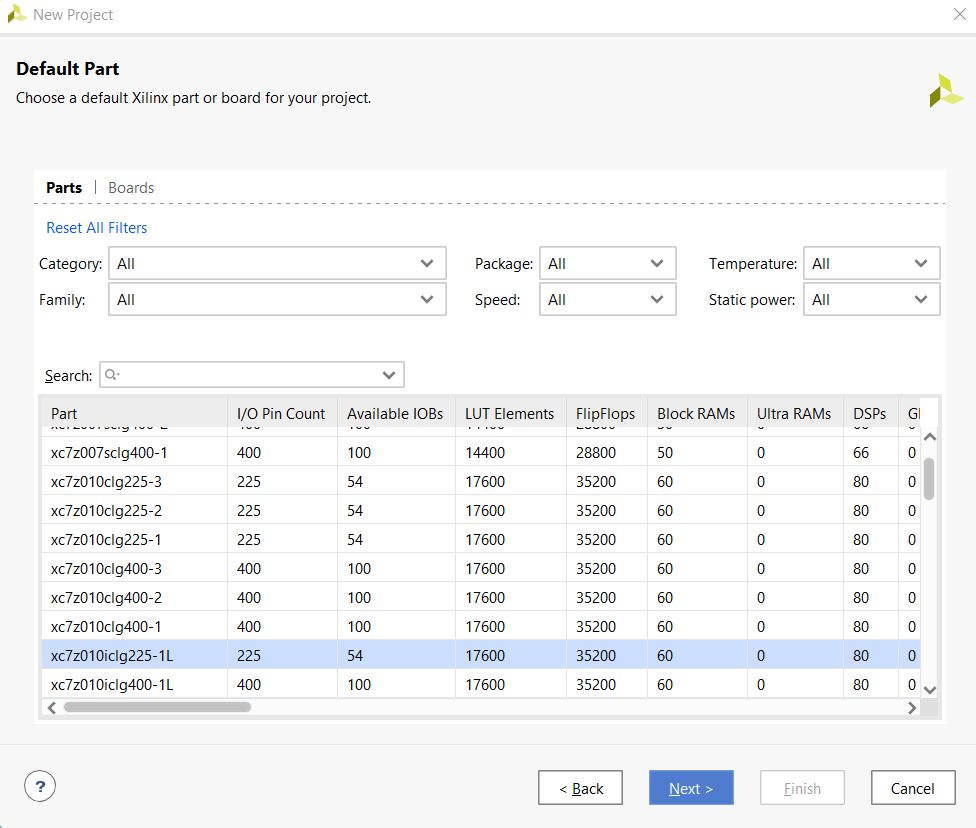
Task: Click the Reset All Filters link
Action: tap(97, 228)
